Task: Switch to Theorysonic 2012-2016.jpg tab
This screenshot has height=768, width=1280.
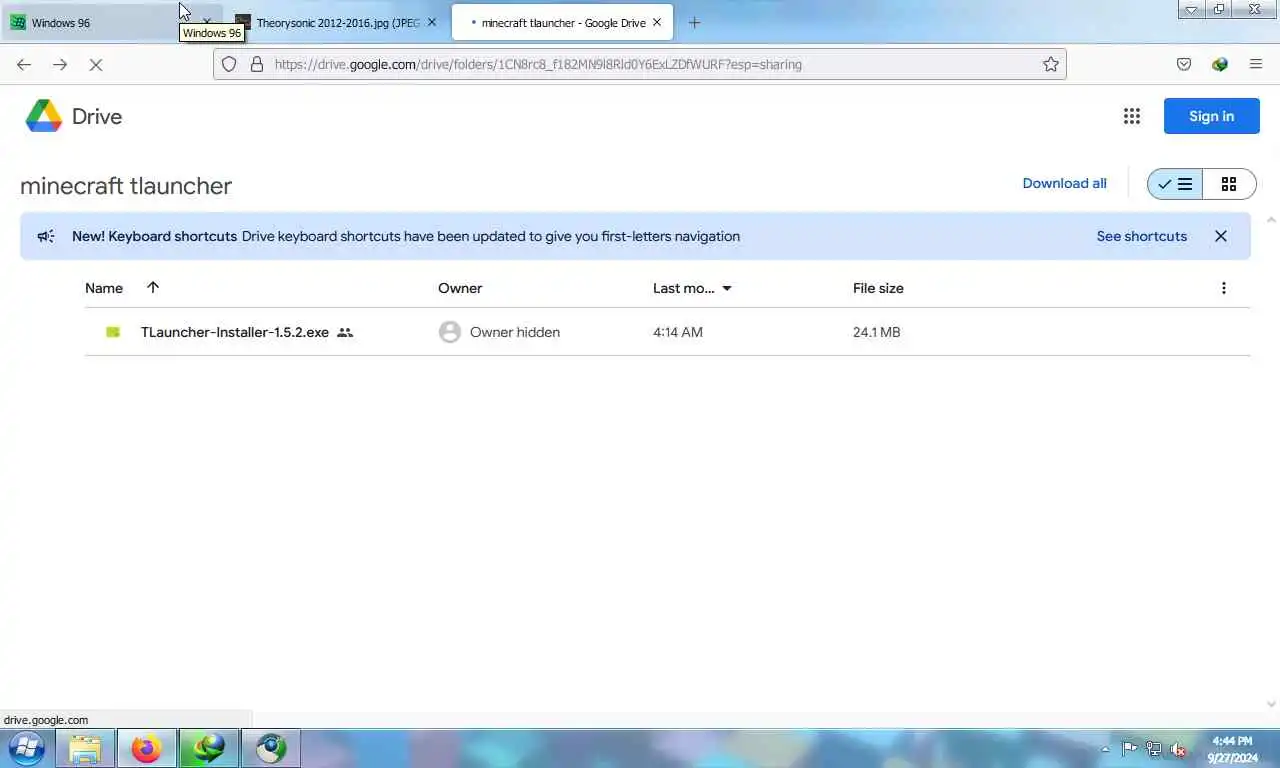Action: [x=337, y=22]
